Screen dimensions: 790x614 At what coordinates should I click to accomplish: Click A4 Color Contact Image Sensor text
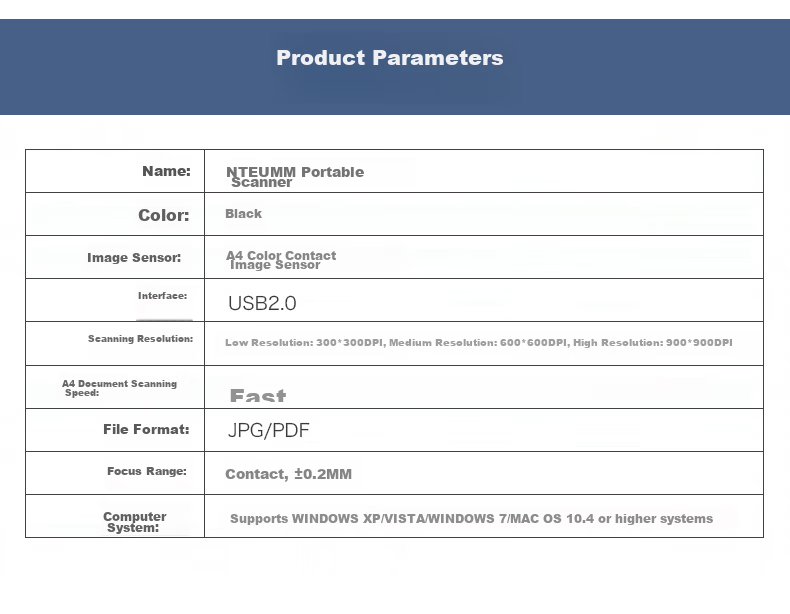coord(281,260)
